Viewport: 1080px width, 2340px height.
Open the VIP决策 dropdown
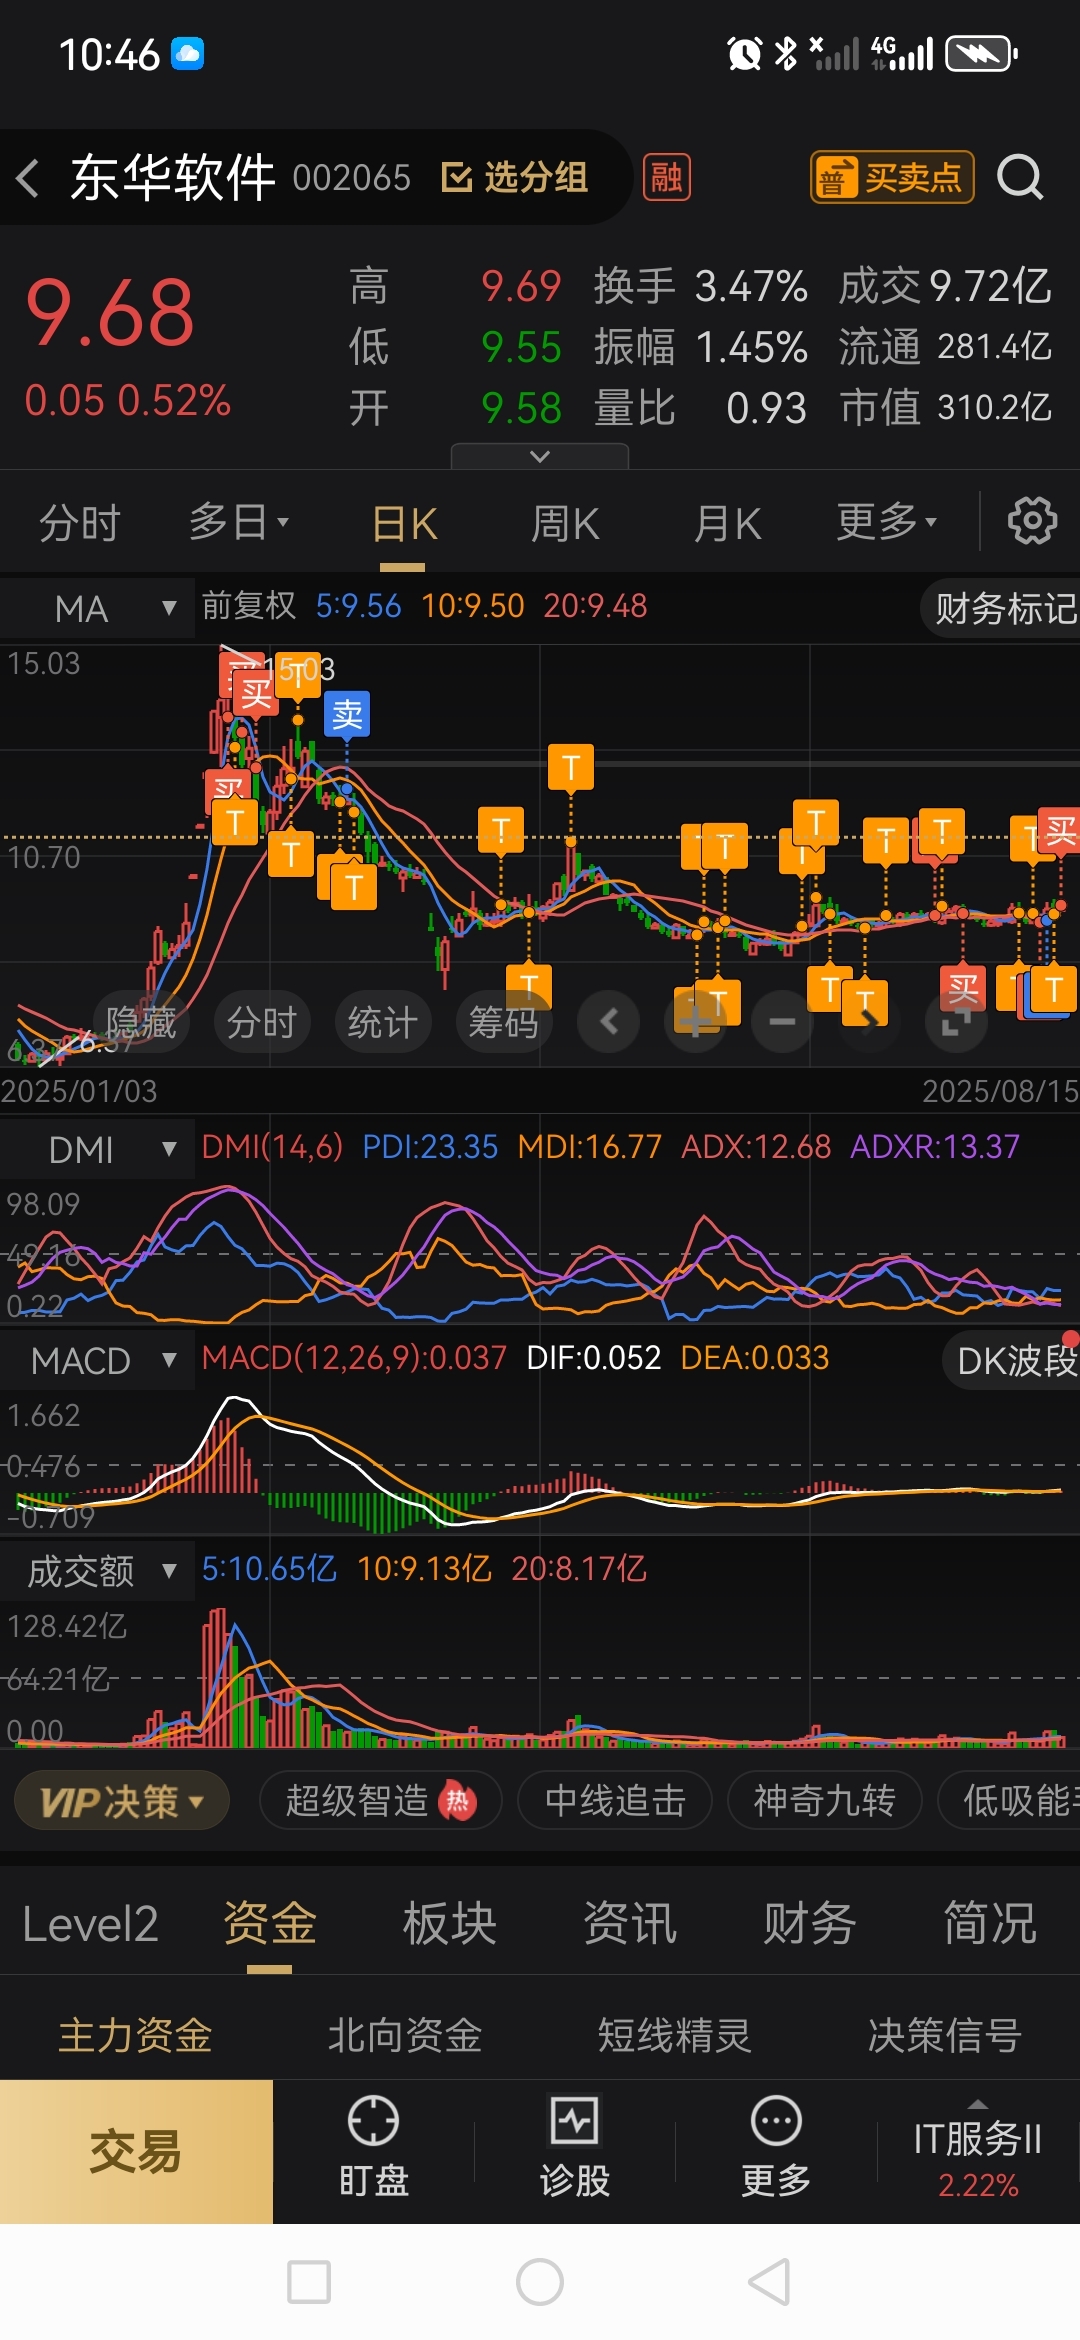122,1801
